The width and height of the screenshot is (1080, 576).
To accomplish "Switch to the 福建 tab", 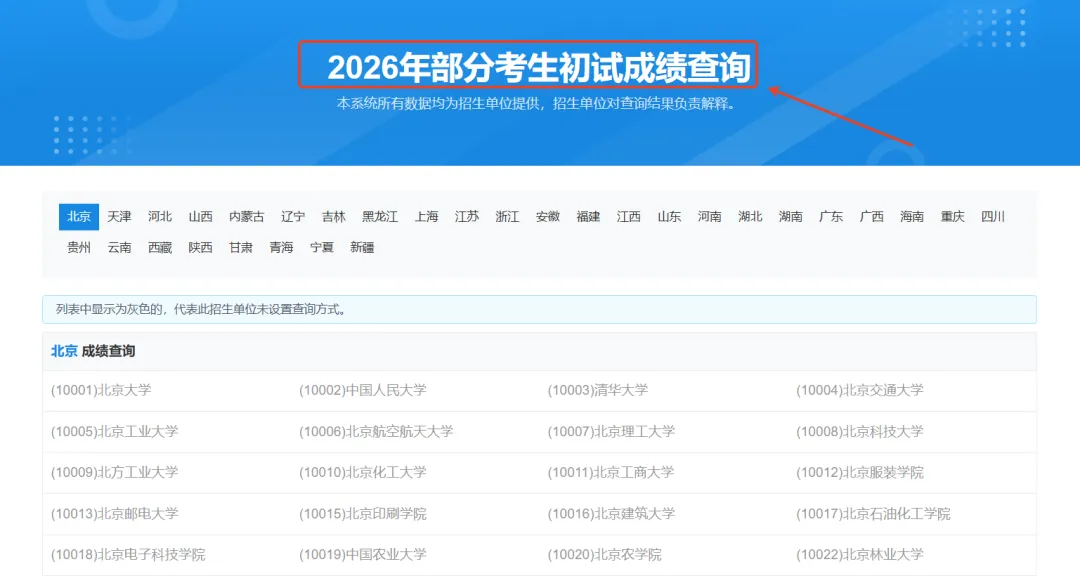I will pyautogui.click(x=588, y=216).
